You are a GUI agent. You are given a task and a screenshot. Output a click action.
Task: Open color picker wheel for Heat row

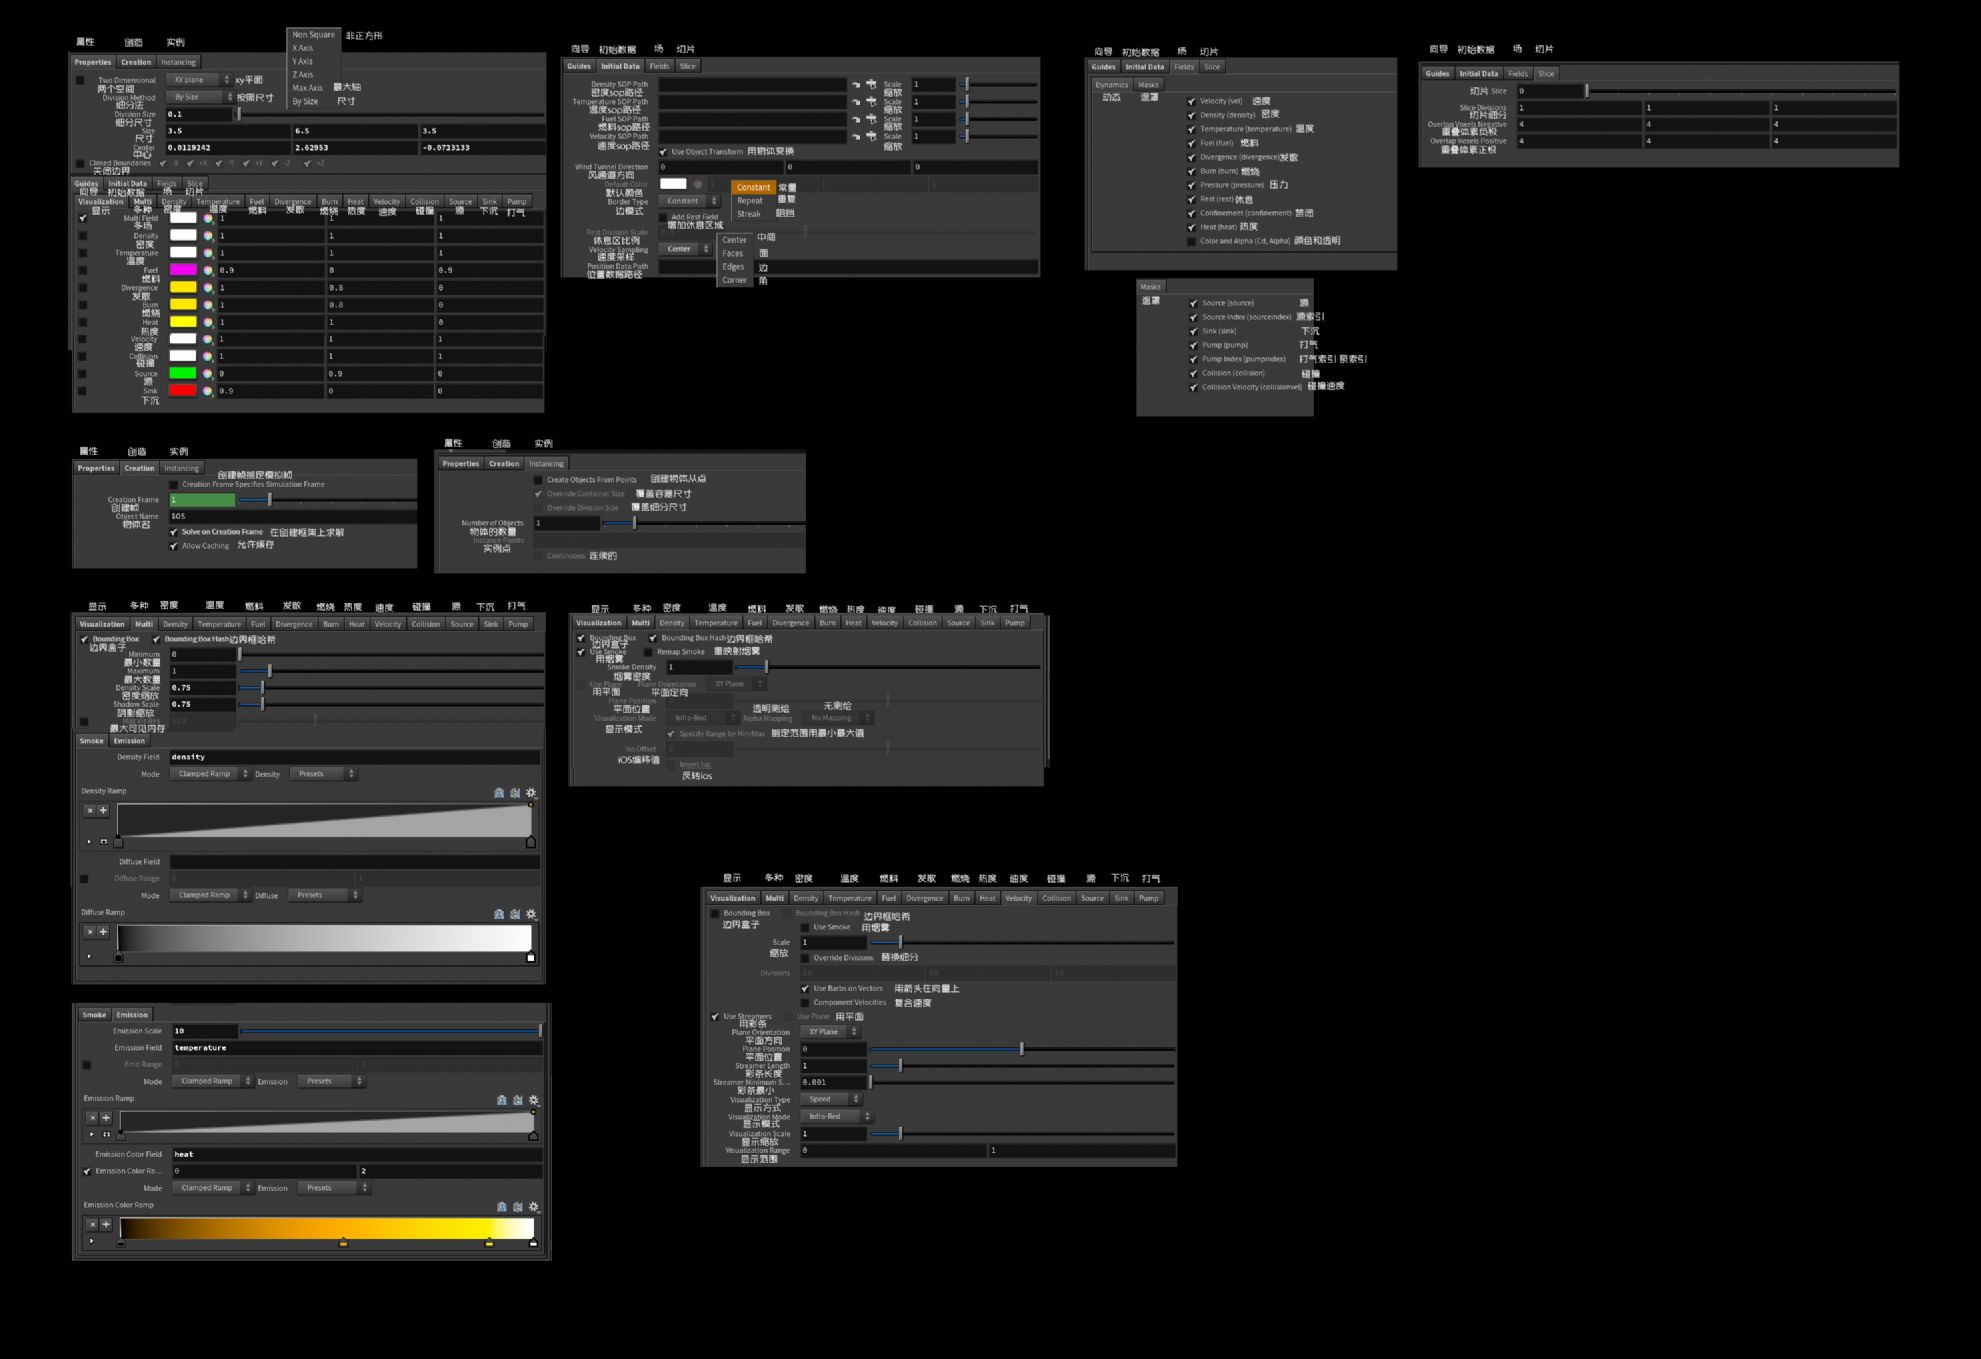tap(208, 322)
